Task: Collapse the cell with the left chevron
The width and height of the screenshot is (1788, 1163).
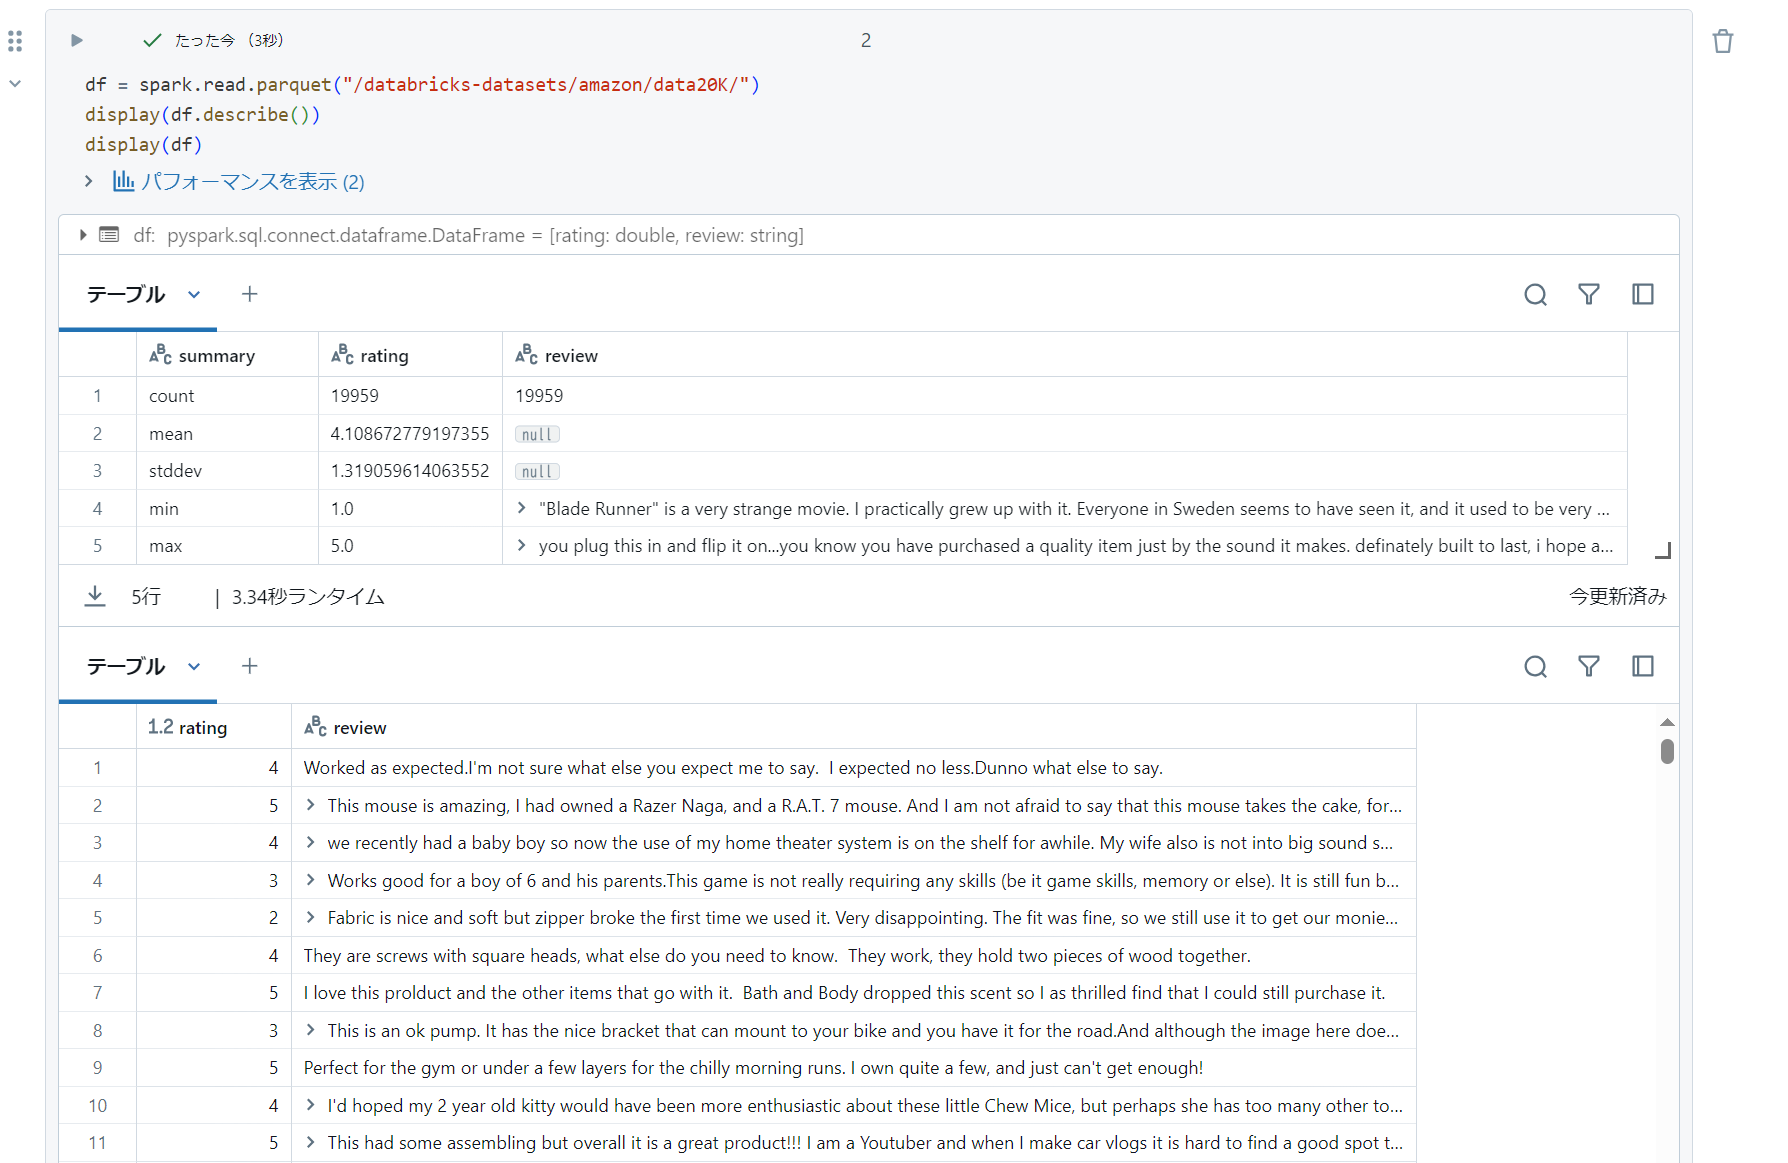Action: tap(15, 83)
